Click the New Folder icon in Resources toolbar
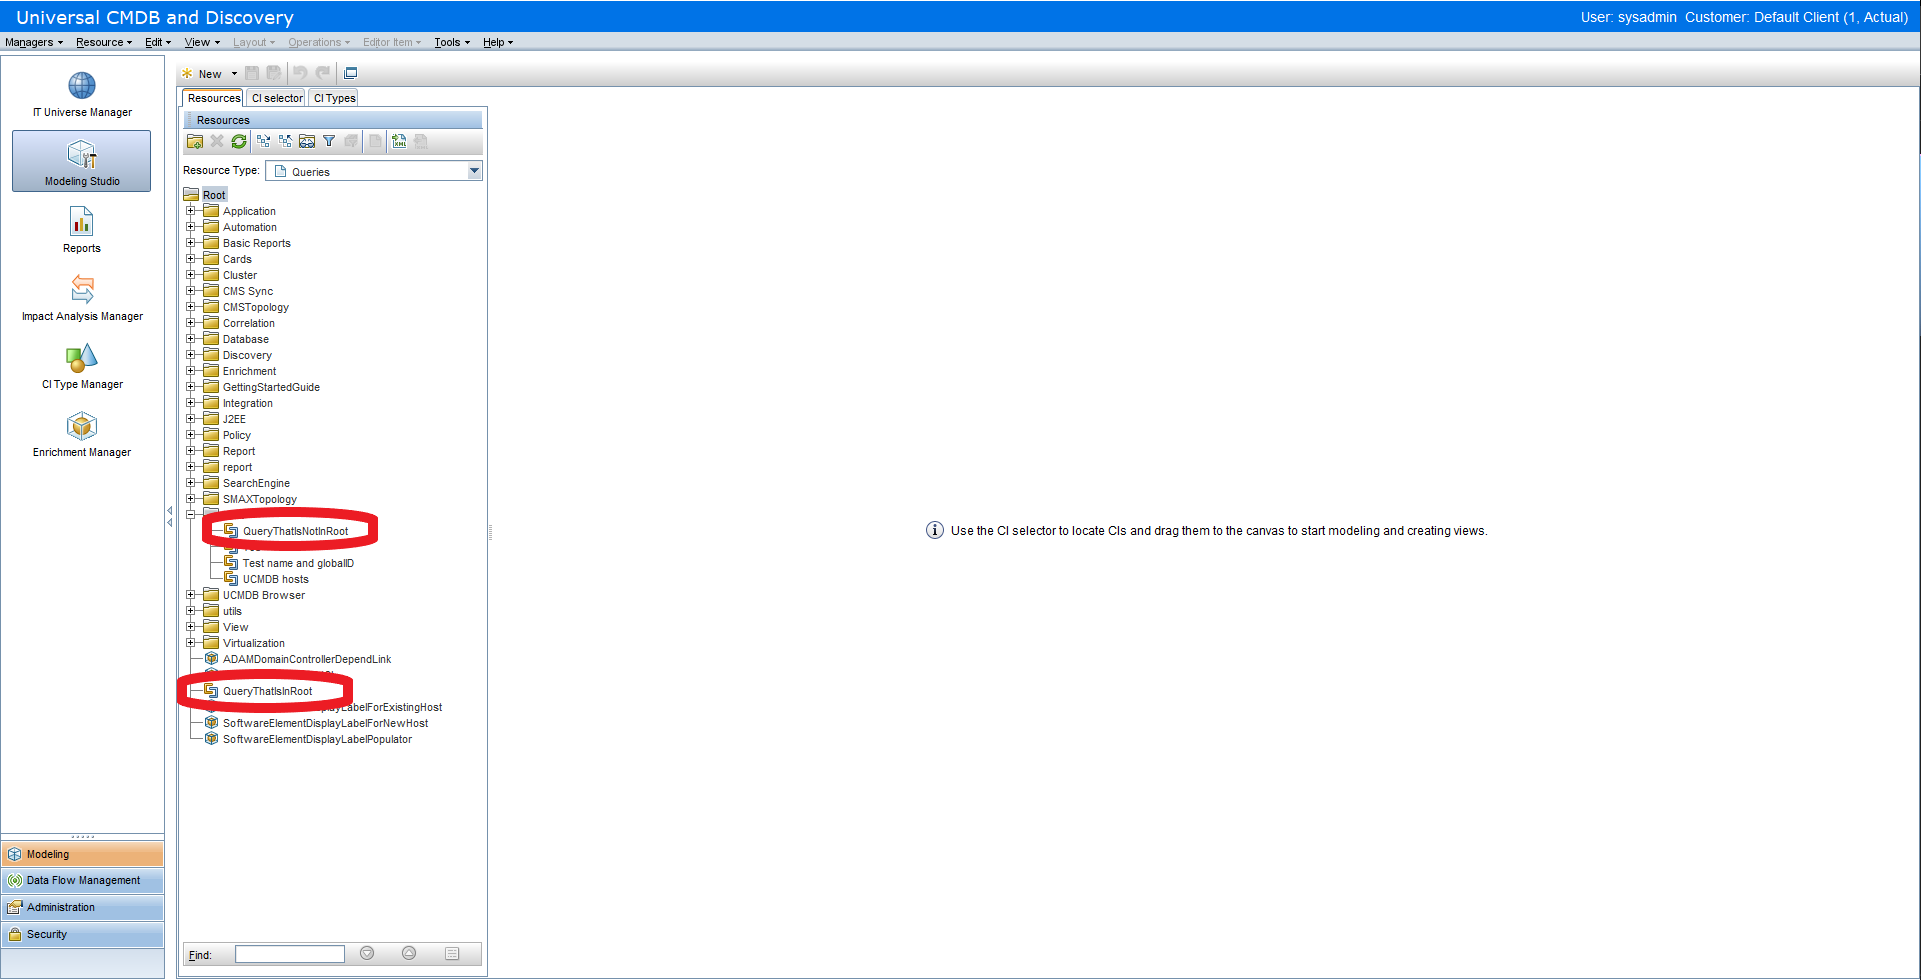Screen dimensions: 1921x980 click(x=195, y=141)
